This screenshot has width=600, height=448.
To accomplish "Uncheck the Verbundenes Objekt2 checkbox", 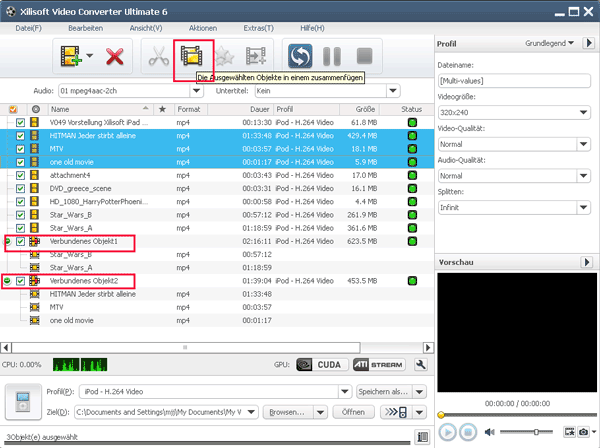I will 20,281.
